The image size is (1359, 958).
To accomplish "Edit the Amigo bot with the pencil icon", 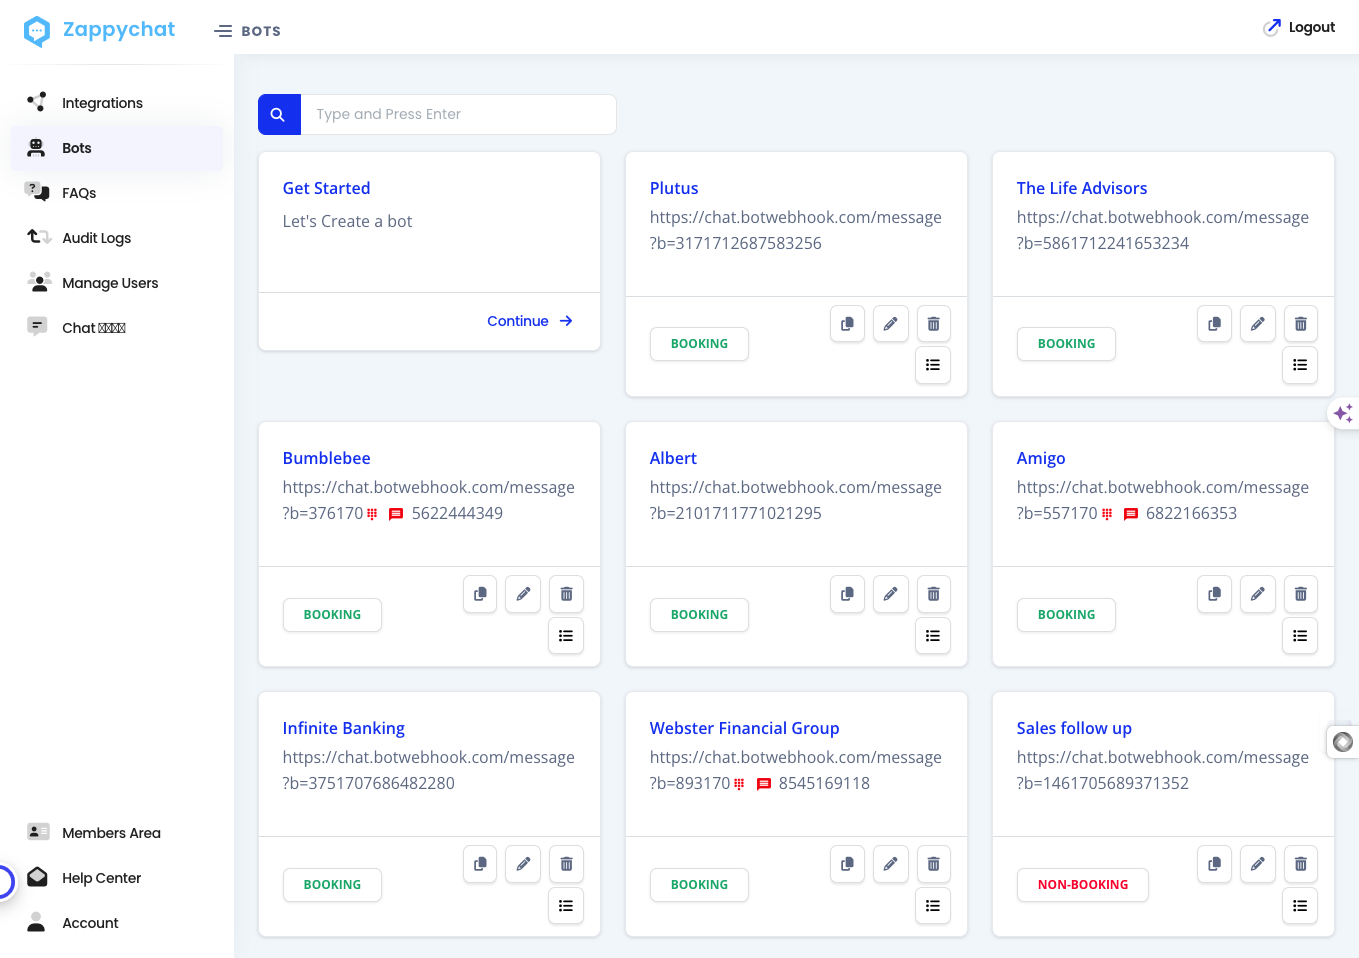I will (1257, 594).
